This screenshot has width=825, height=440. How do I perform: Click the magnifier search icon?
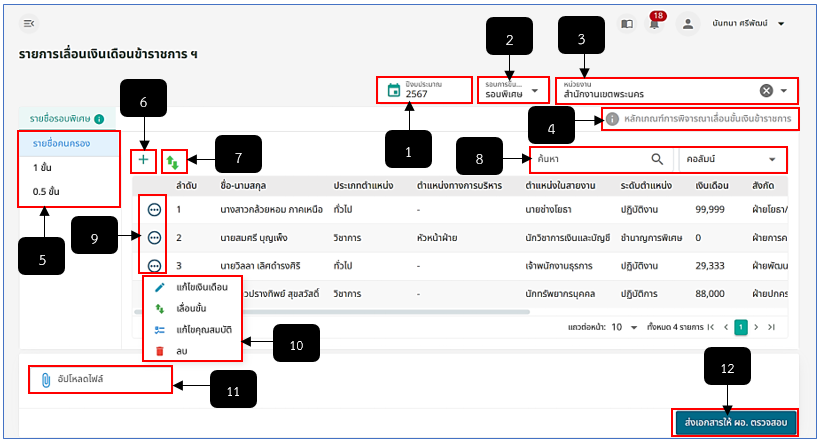click(x=657, y=158)
